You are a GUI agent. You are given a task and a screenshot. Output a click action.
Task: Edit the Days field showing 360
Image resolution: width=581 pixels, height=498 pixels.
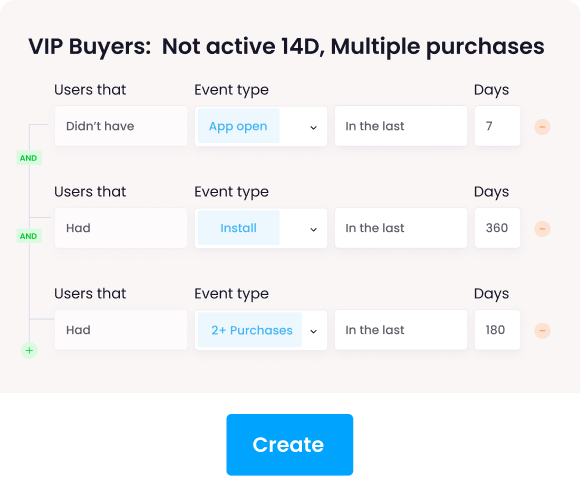click(x=497, y=228)
